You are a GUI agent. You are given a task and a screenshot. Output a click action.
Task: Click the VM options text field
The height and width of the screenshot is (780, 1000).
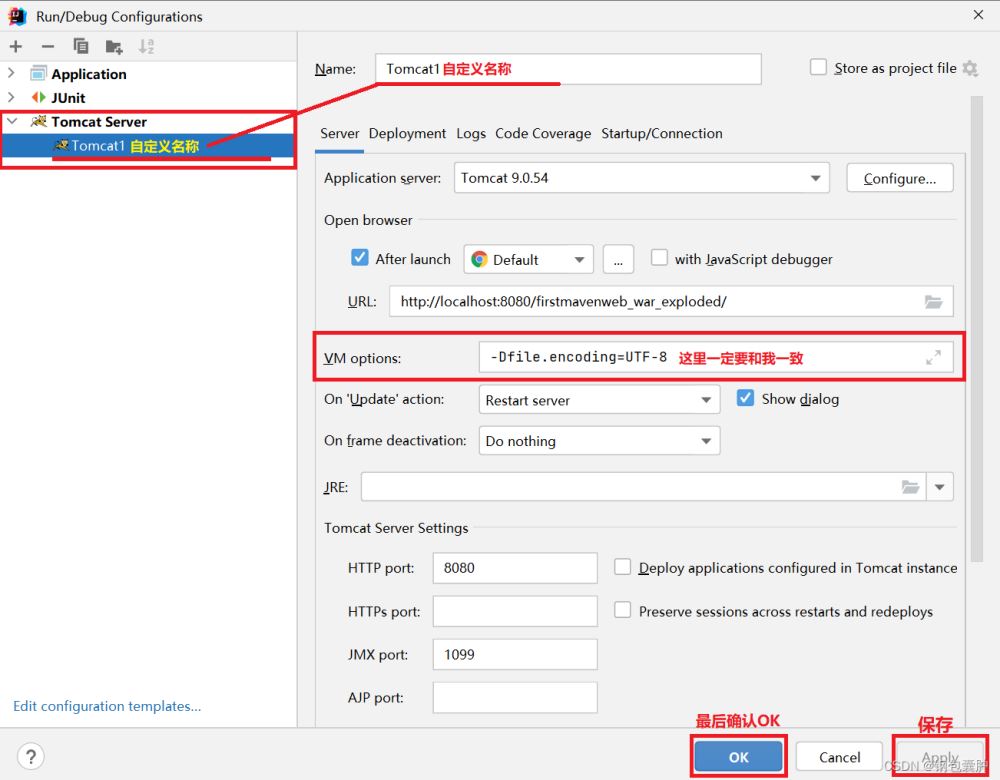pyautogui.click(x=716, y=357)
